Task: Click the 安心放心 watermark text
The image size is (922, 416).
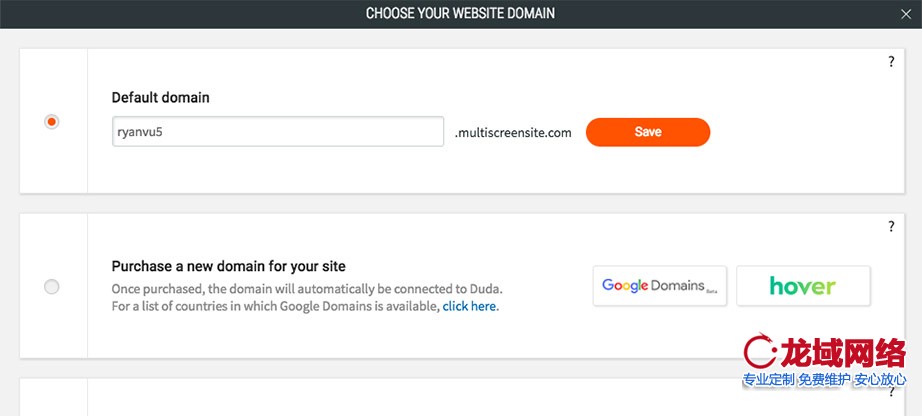Action: pyautogui.click(x=880, y=380)
